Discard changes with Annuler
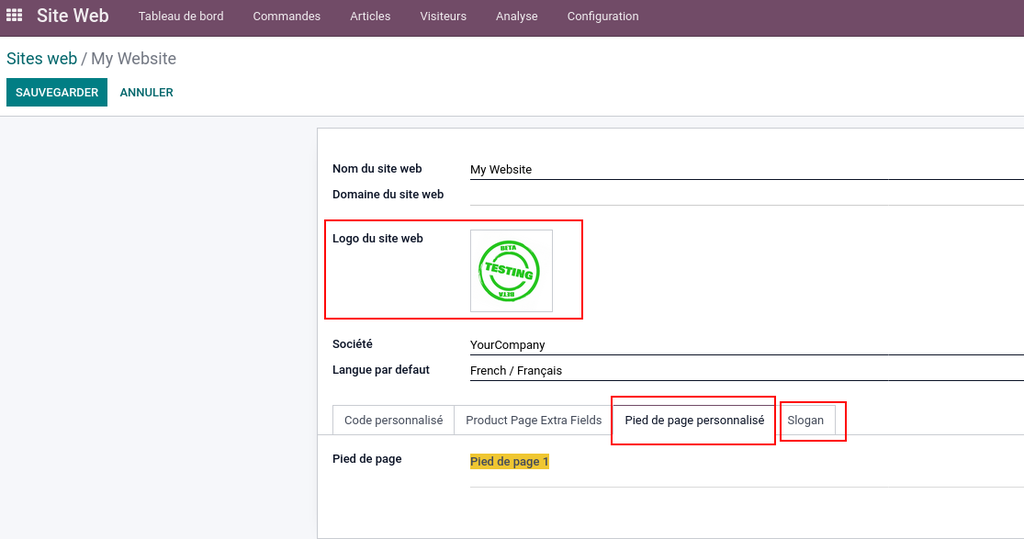 146,92
